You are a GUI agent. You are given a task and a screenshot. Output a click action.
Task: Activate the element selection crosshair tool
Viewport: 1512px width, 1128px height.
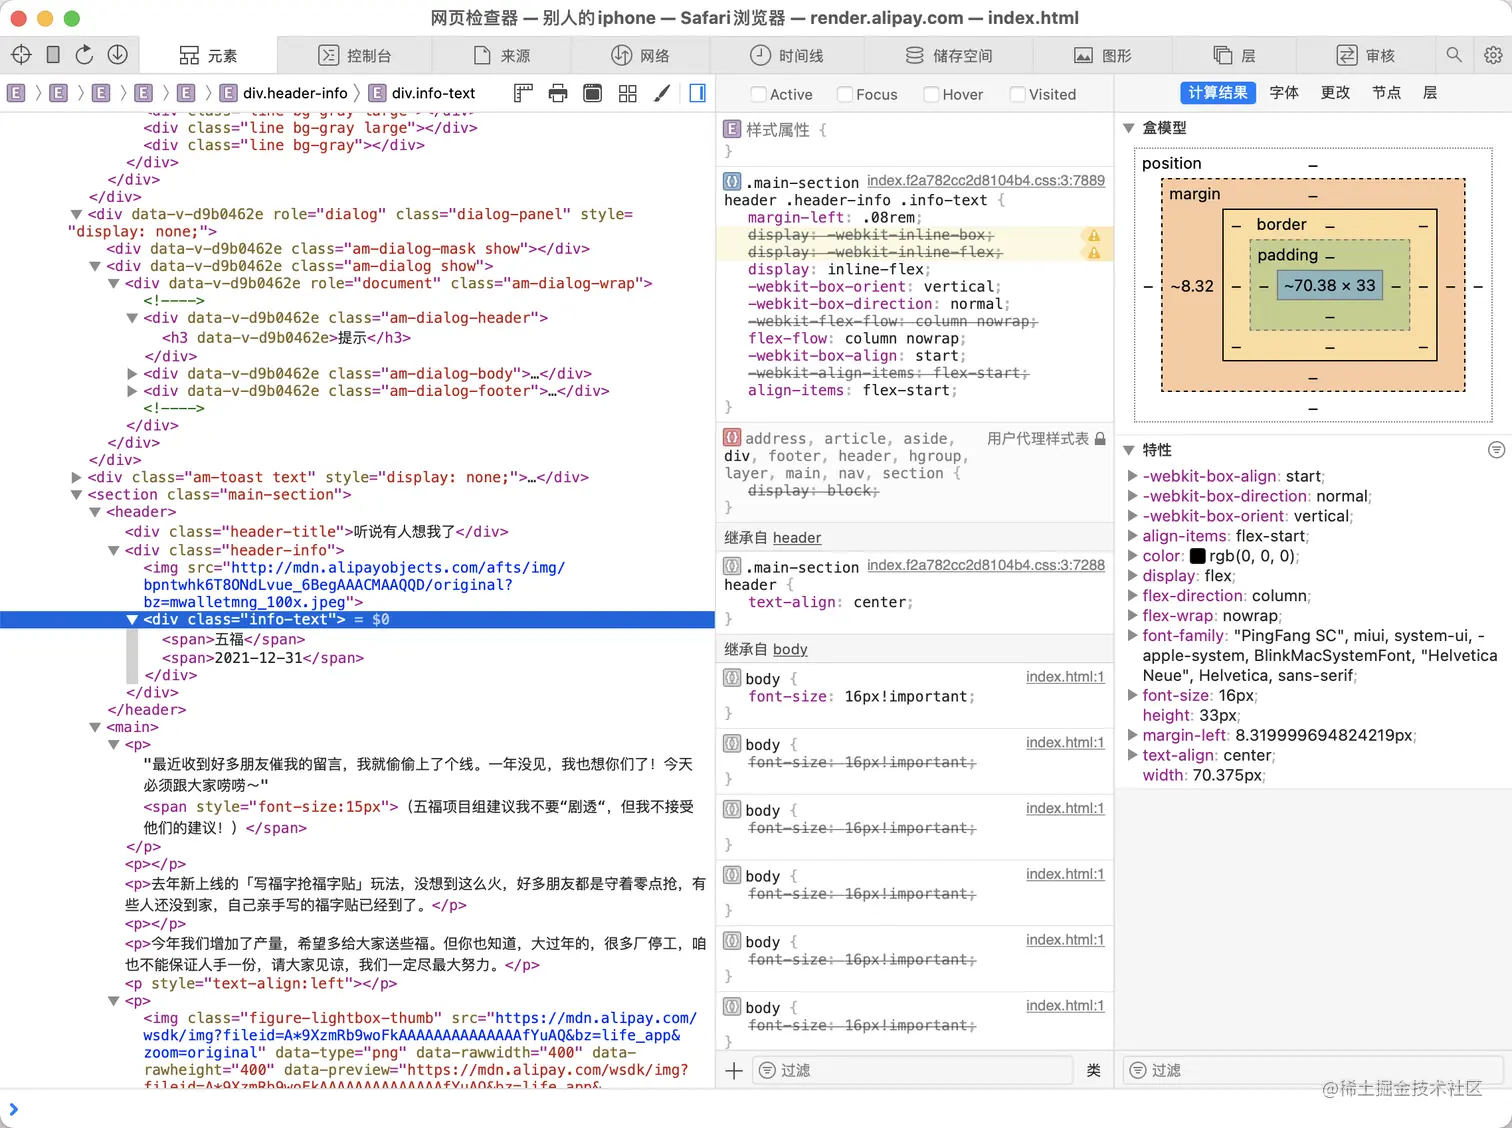tap(21, 55)
